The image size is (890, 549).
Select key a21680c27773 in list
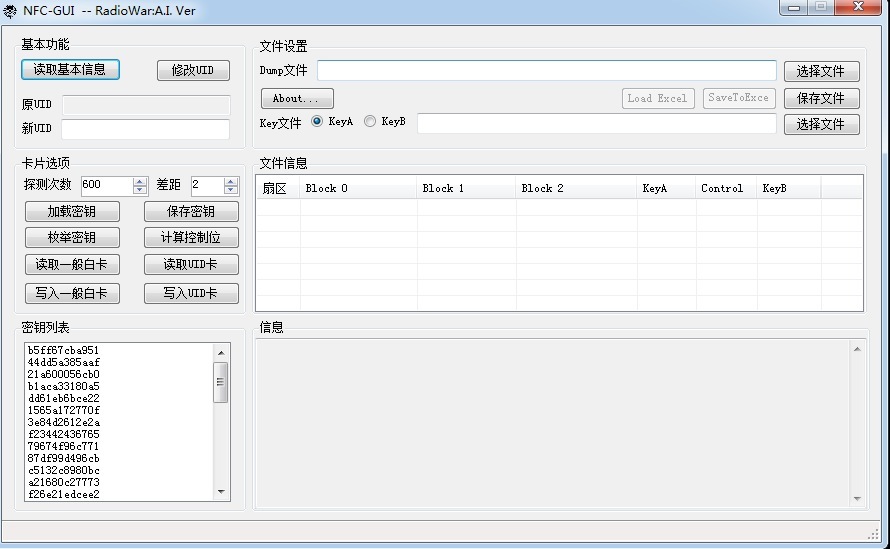[63, 482]
